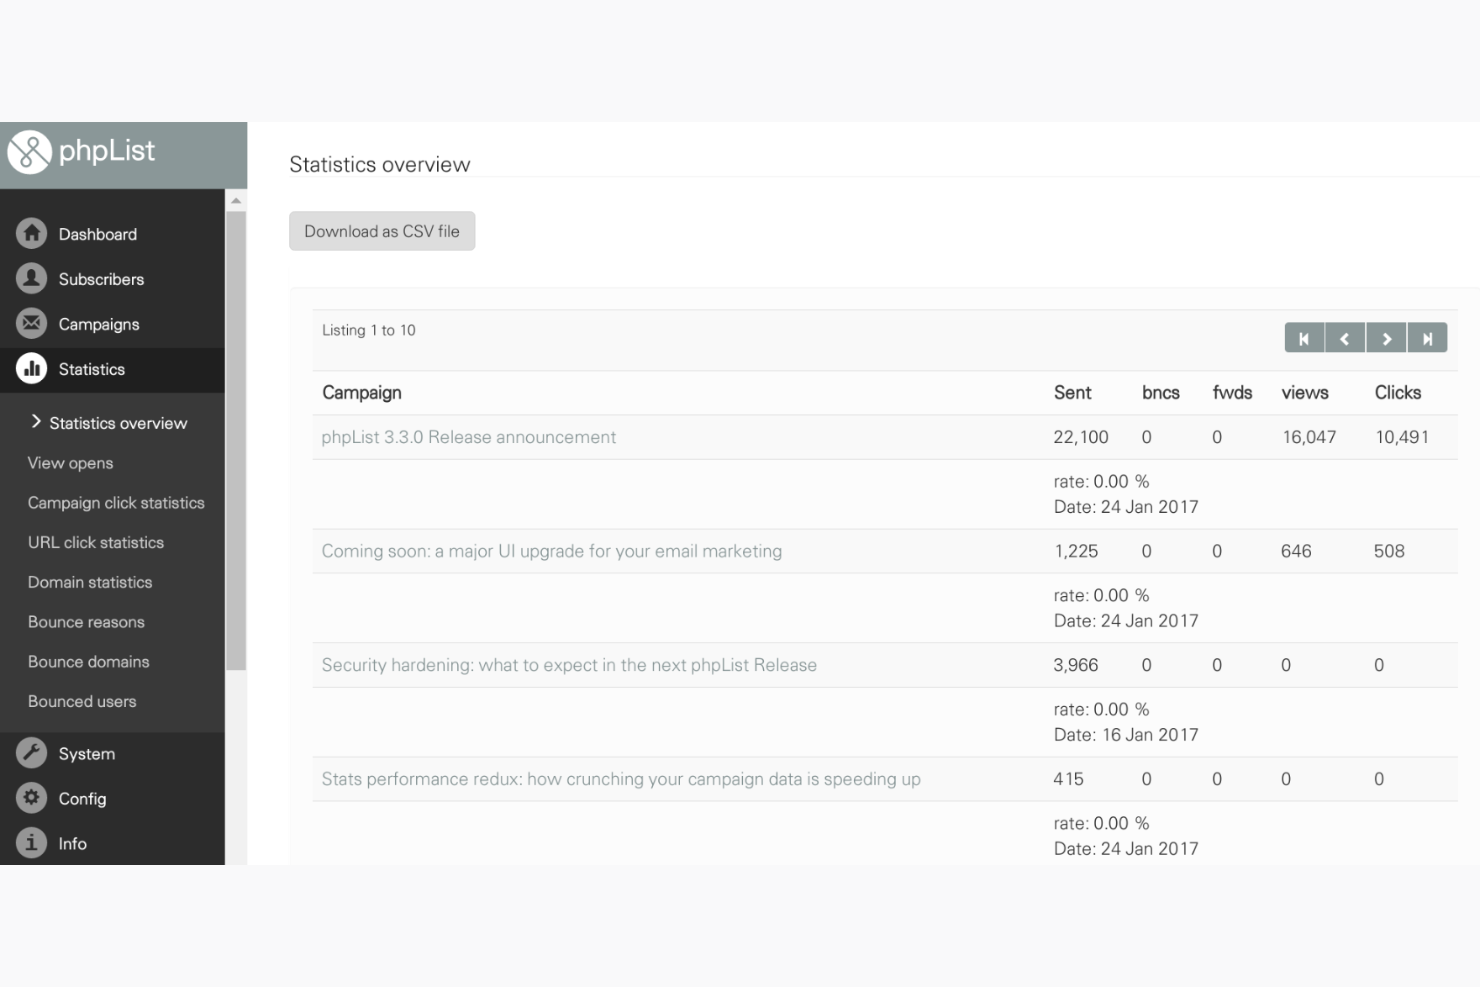1480x987 pixels.
Task: Go to first page of listing
Action: pyautogui.click(x=1304, y=339)
